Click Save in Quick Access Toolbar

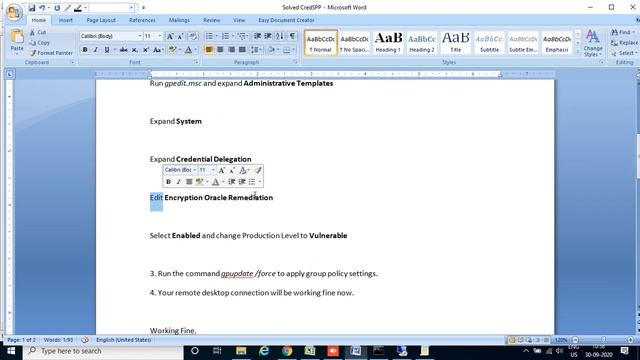pyautogui.click(x=31, y=8)
